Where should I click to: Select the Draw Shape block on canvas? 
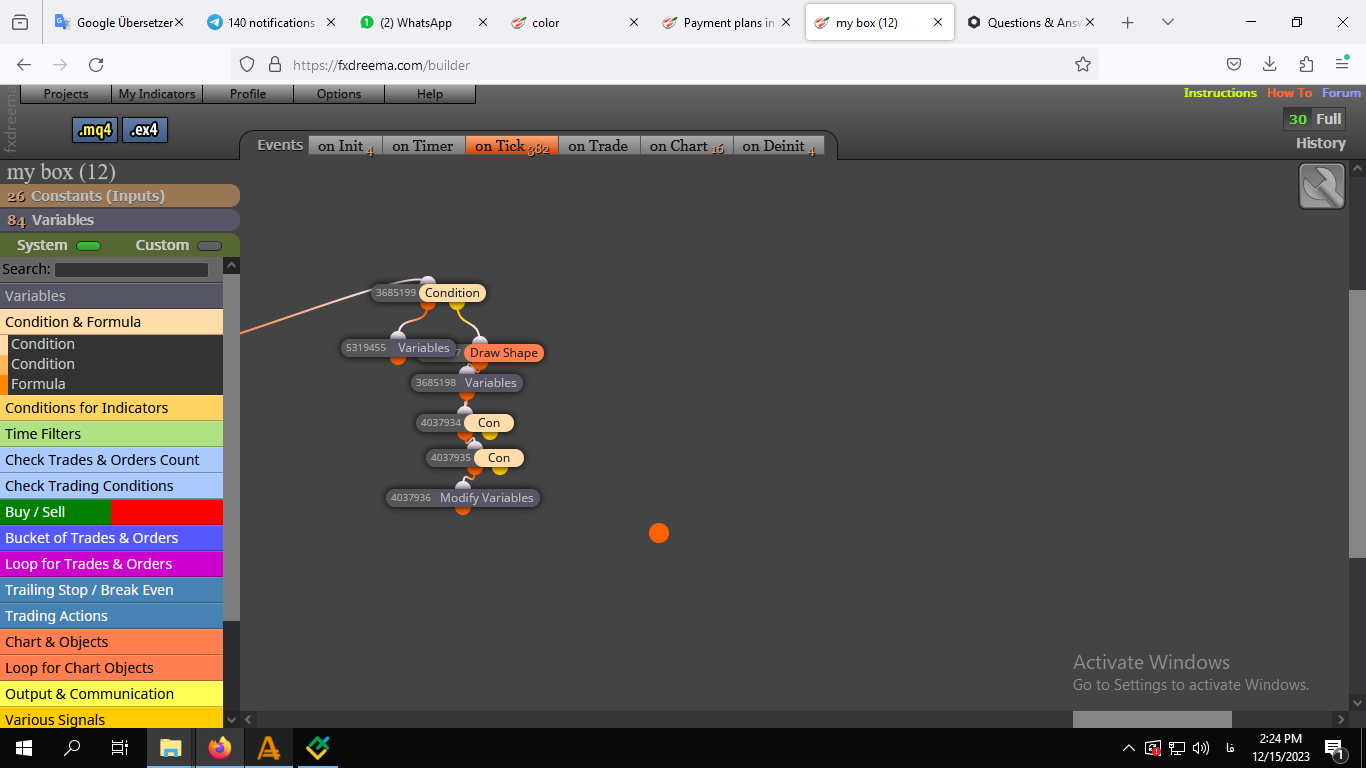504,353
